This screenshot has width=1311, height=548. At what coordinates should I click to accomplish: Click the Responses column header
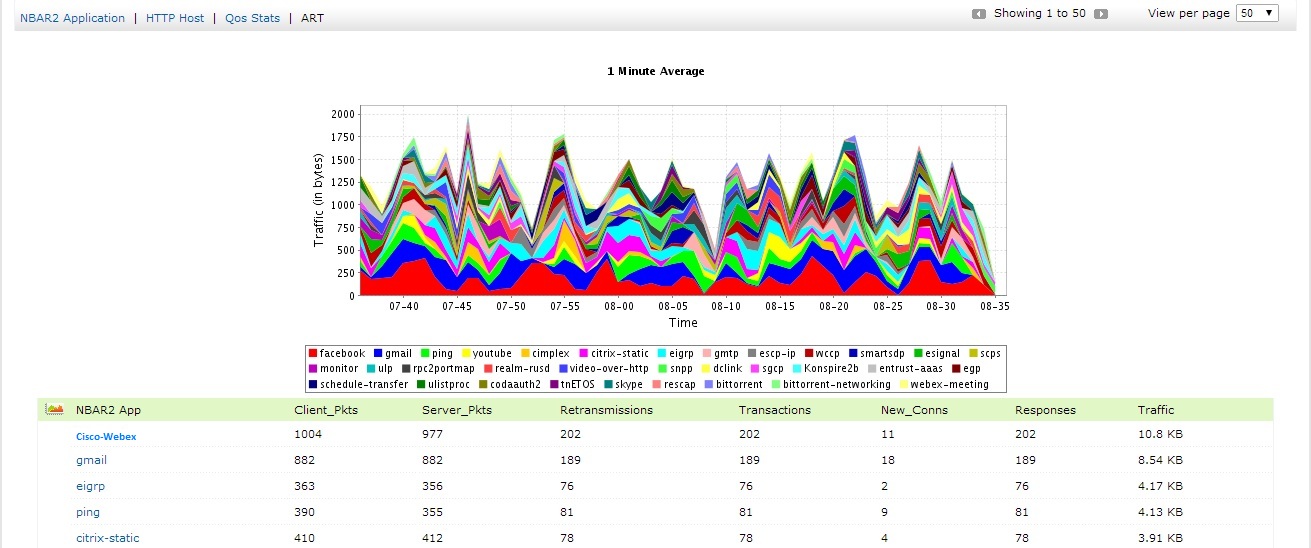click(1044, 410)
